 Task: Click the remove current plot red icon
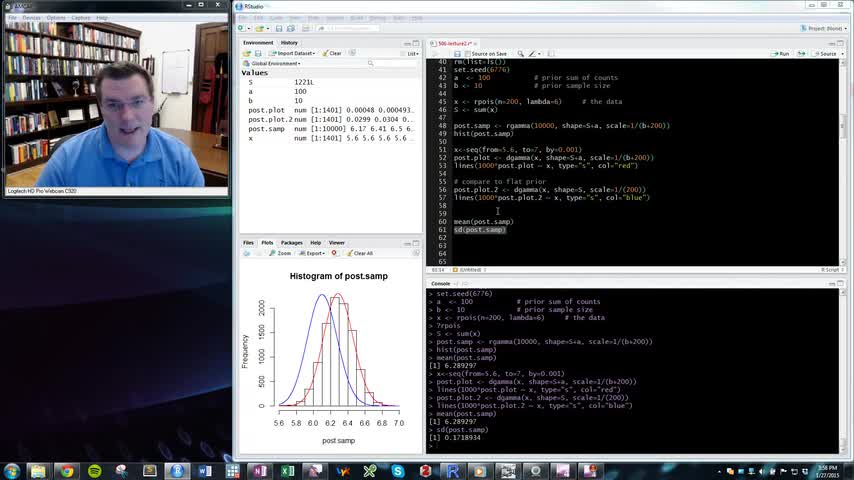tap(334, 253)
